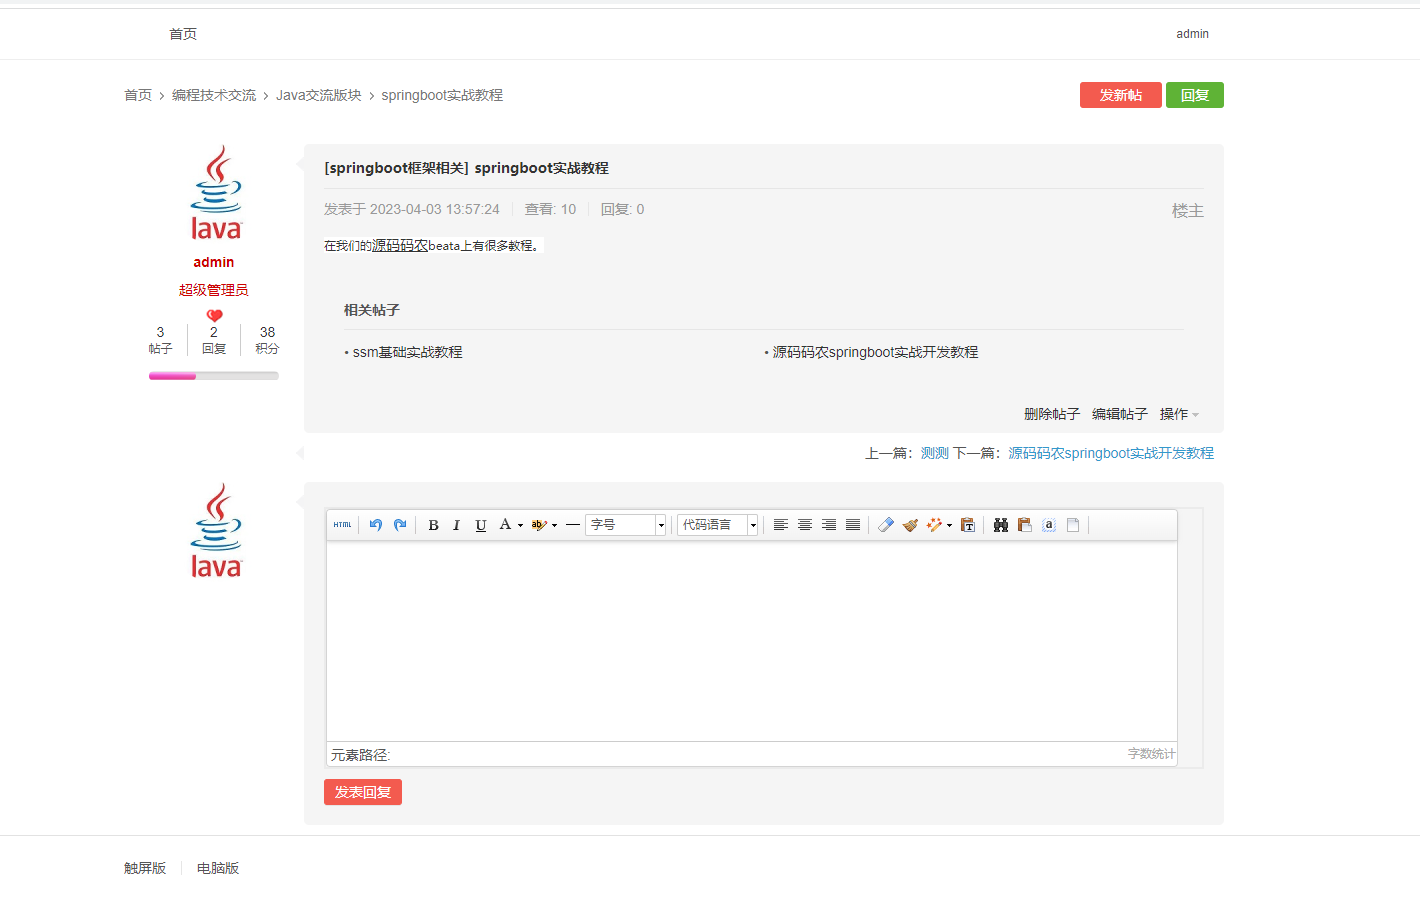Image resolution: width=1420 pixels, height=898 pixels.
Task: Toggle bold formatting in reply editor
Action: pyautogui.click(x=433, y=525)
